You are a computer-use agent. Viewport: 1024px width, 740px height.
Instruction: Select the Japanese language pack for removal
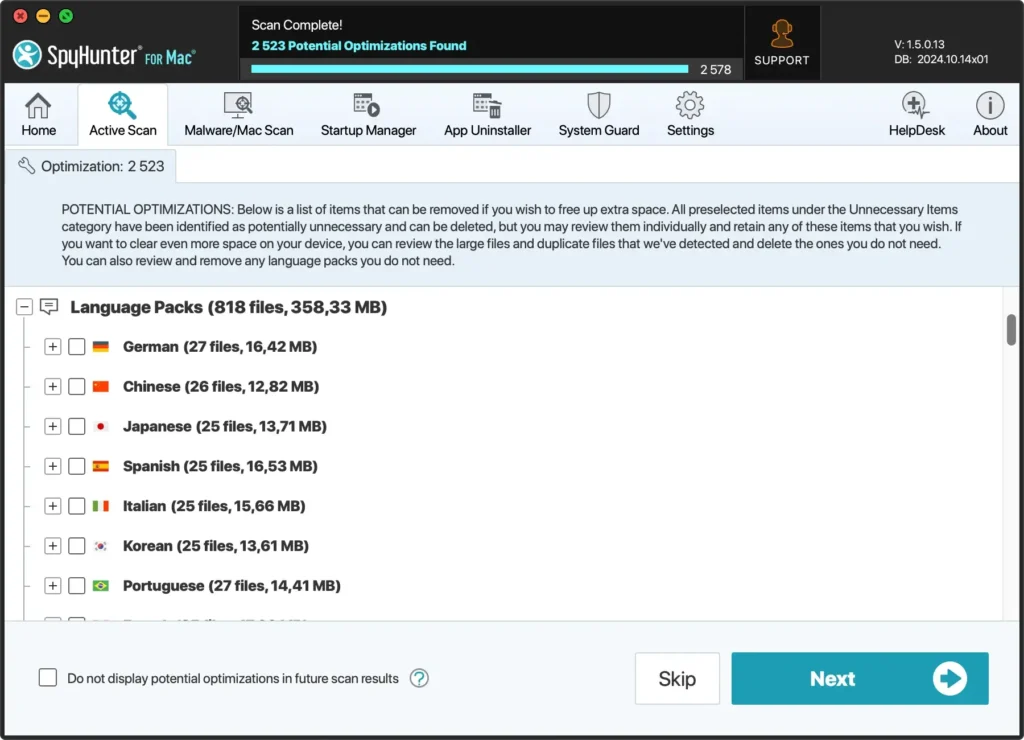click(x=77, y=426)
